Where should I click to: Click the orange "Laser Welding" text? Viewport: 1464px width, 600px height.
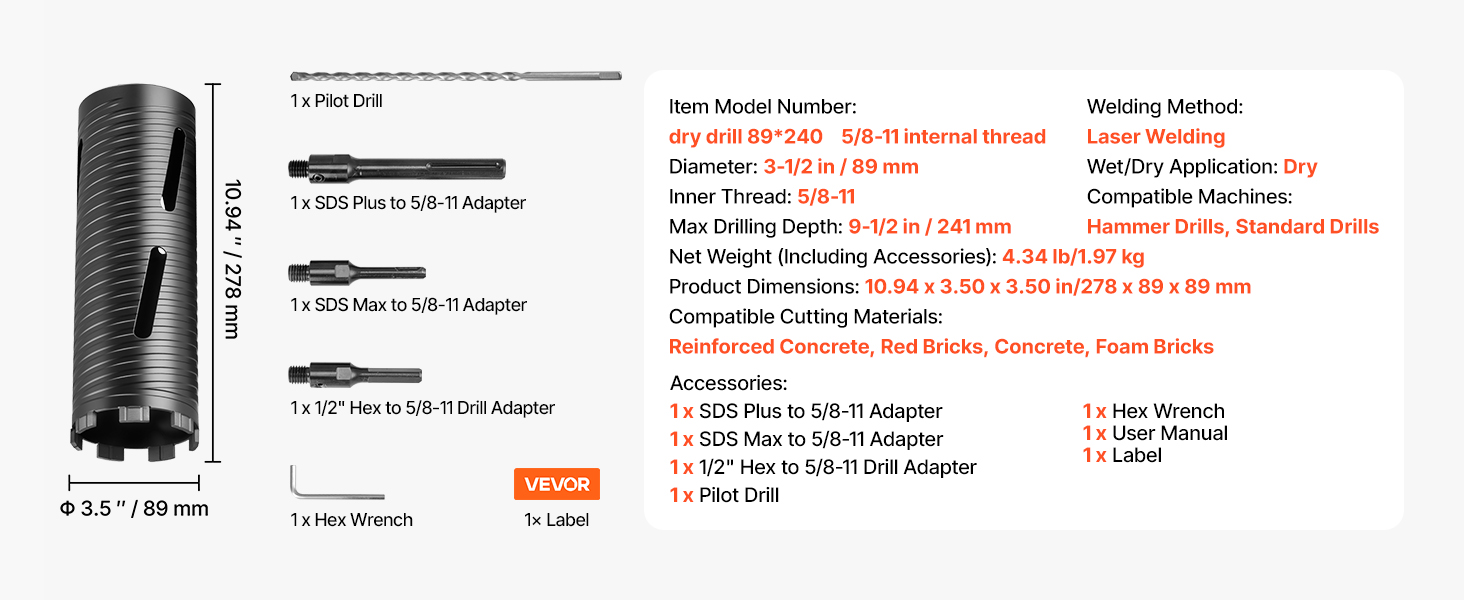(x=1156, y=137)
